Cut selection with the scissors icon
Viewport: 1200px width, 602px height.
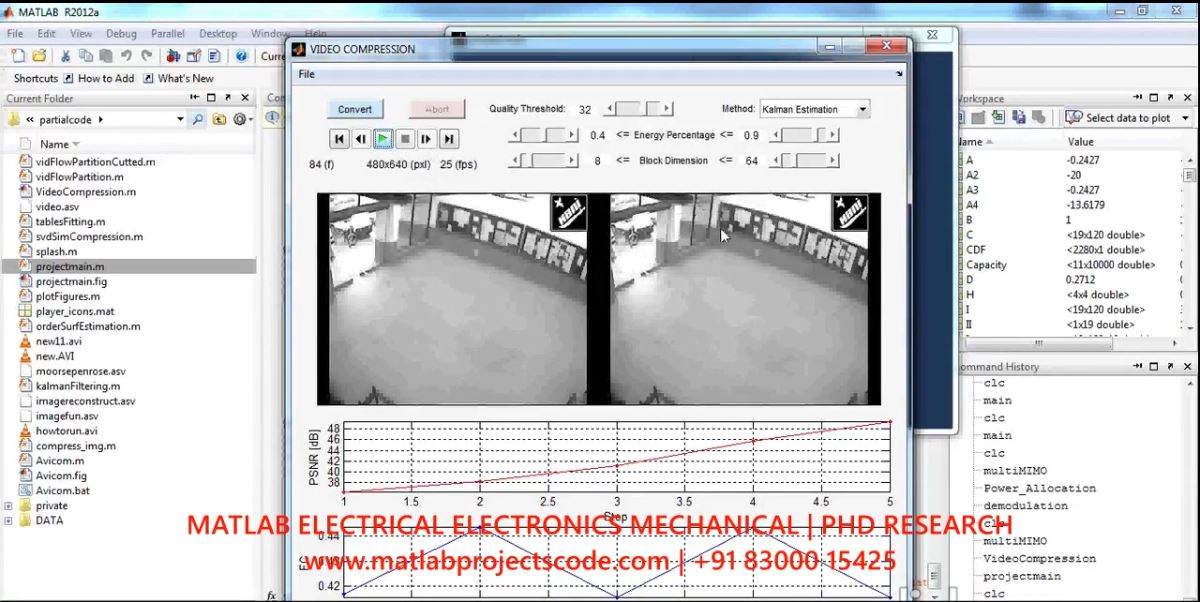[x=66, y=56]
